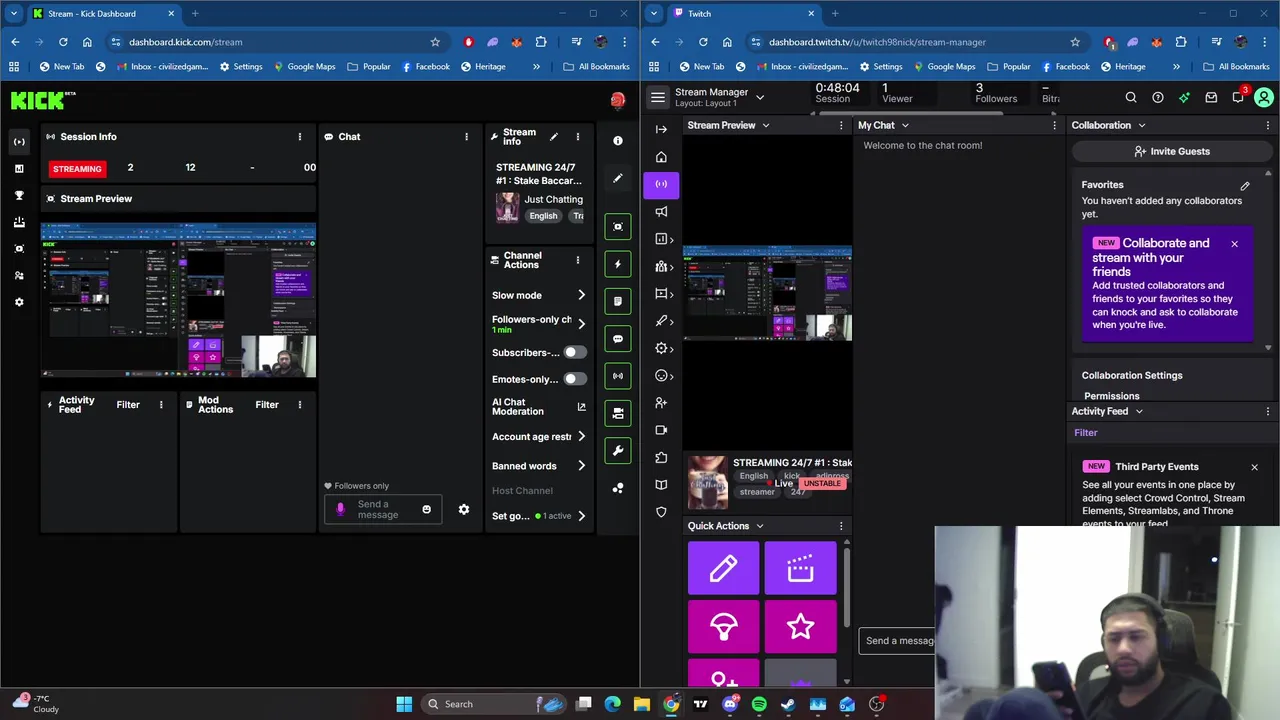Image resolution: width=1280 pixels, height=720 pixels.
Task: Click the info circle icon in Kick right rail
Action: 618,141
